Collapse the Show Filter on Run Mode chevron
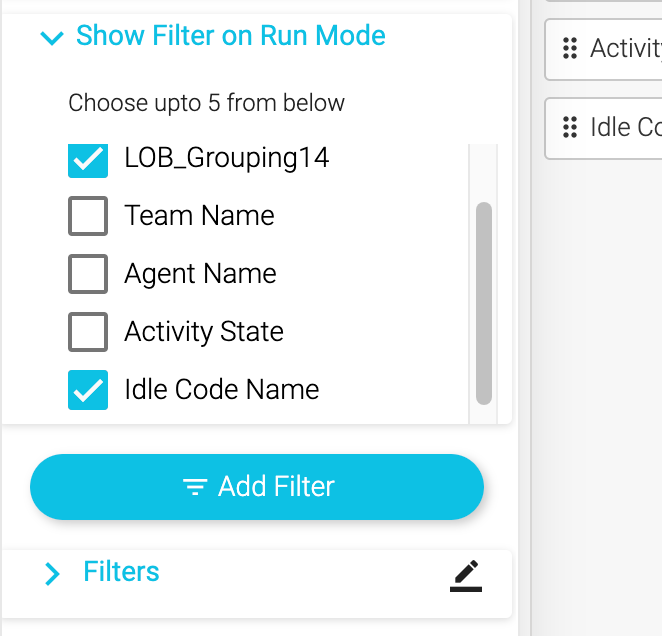 [51, 38]
